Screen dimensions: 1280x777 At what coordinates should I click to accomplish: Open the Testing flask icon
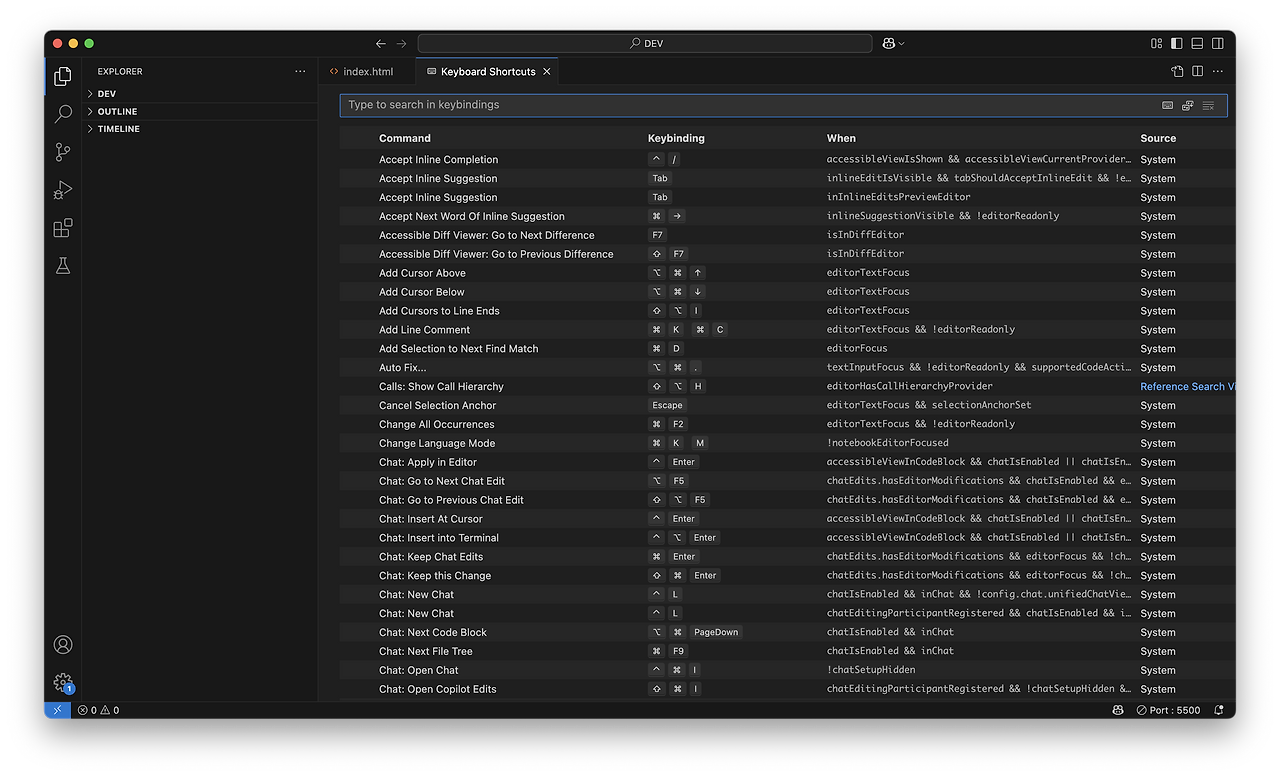click(63, 266)
